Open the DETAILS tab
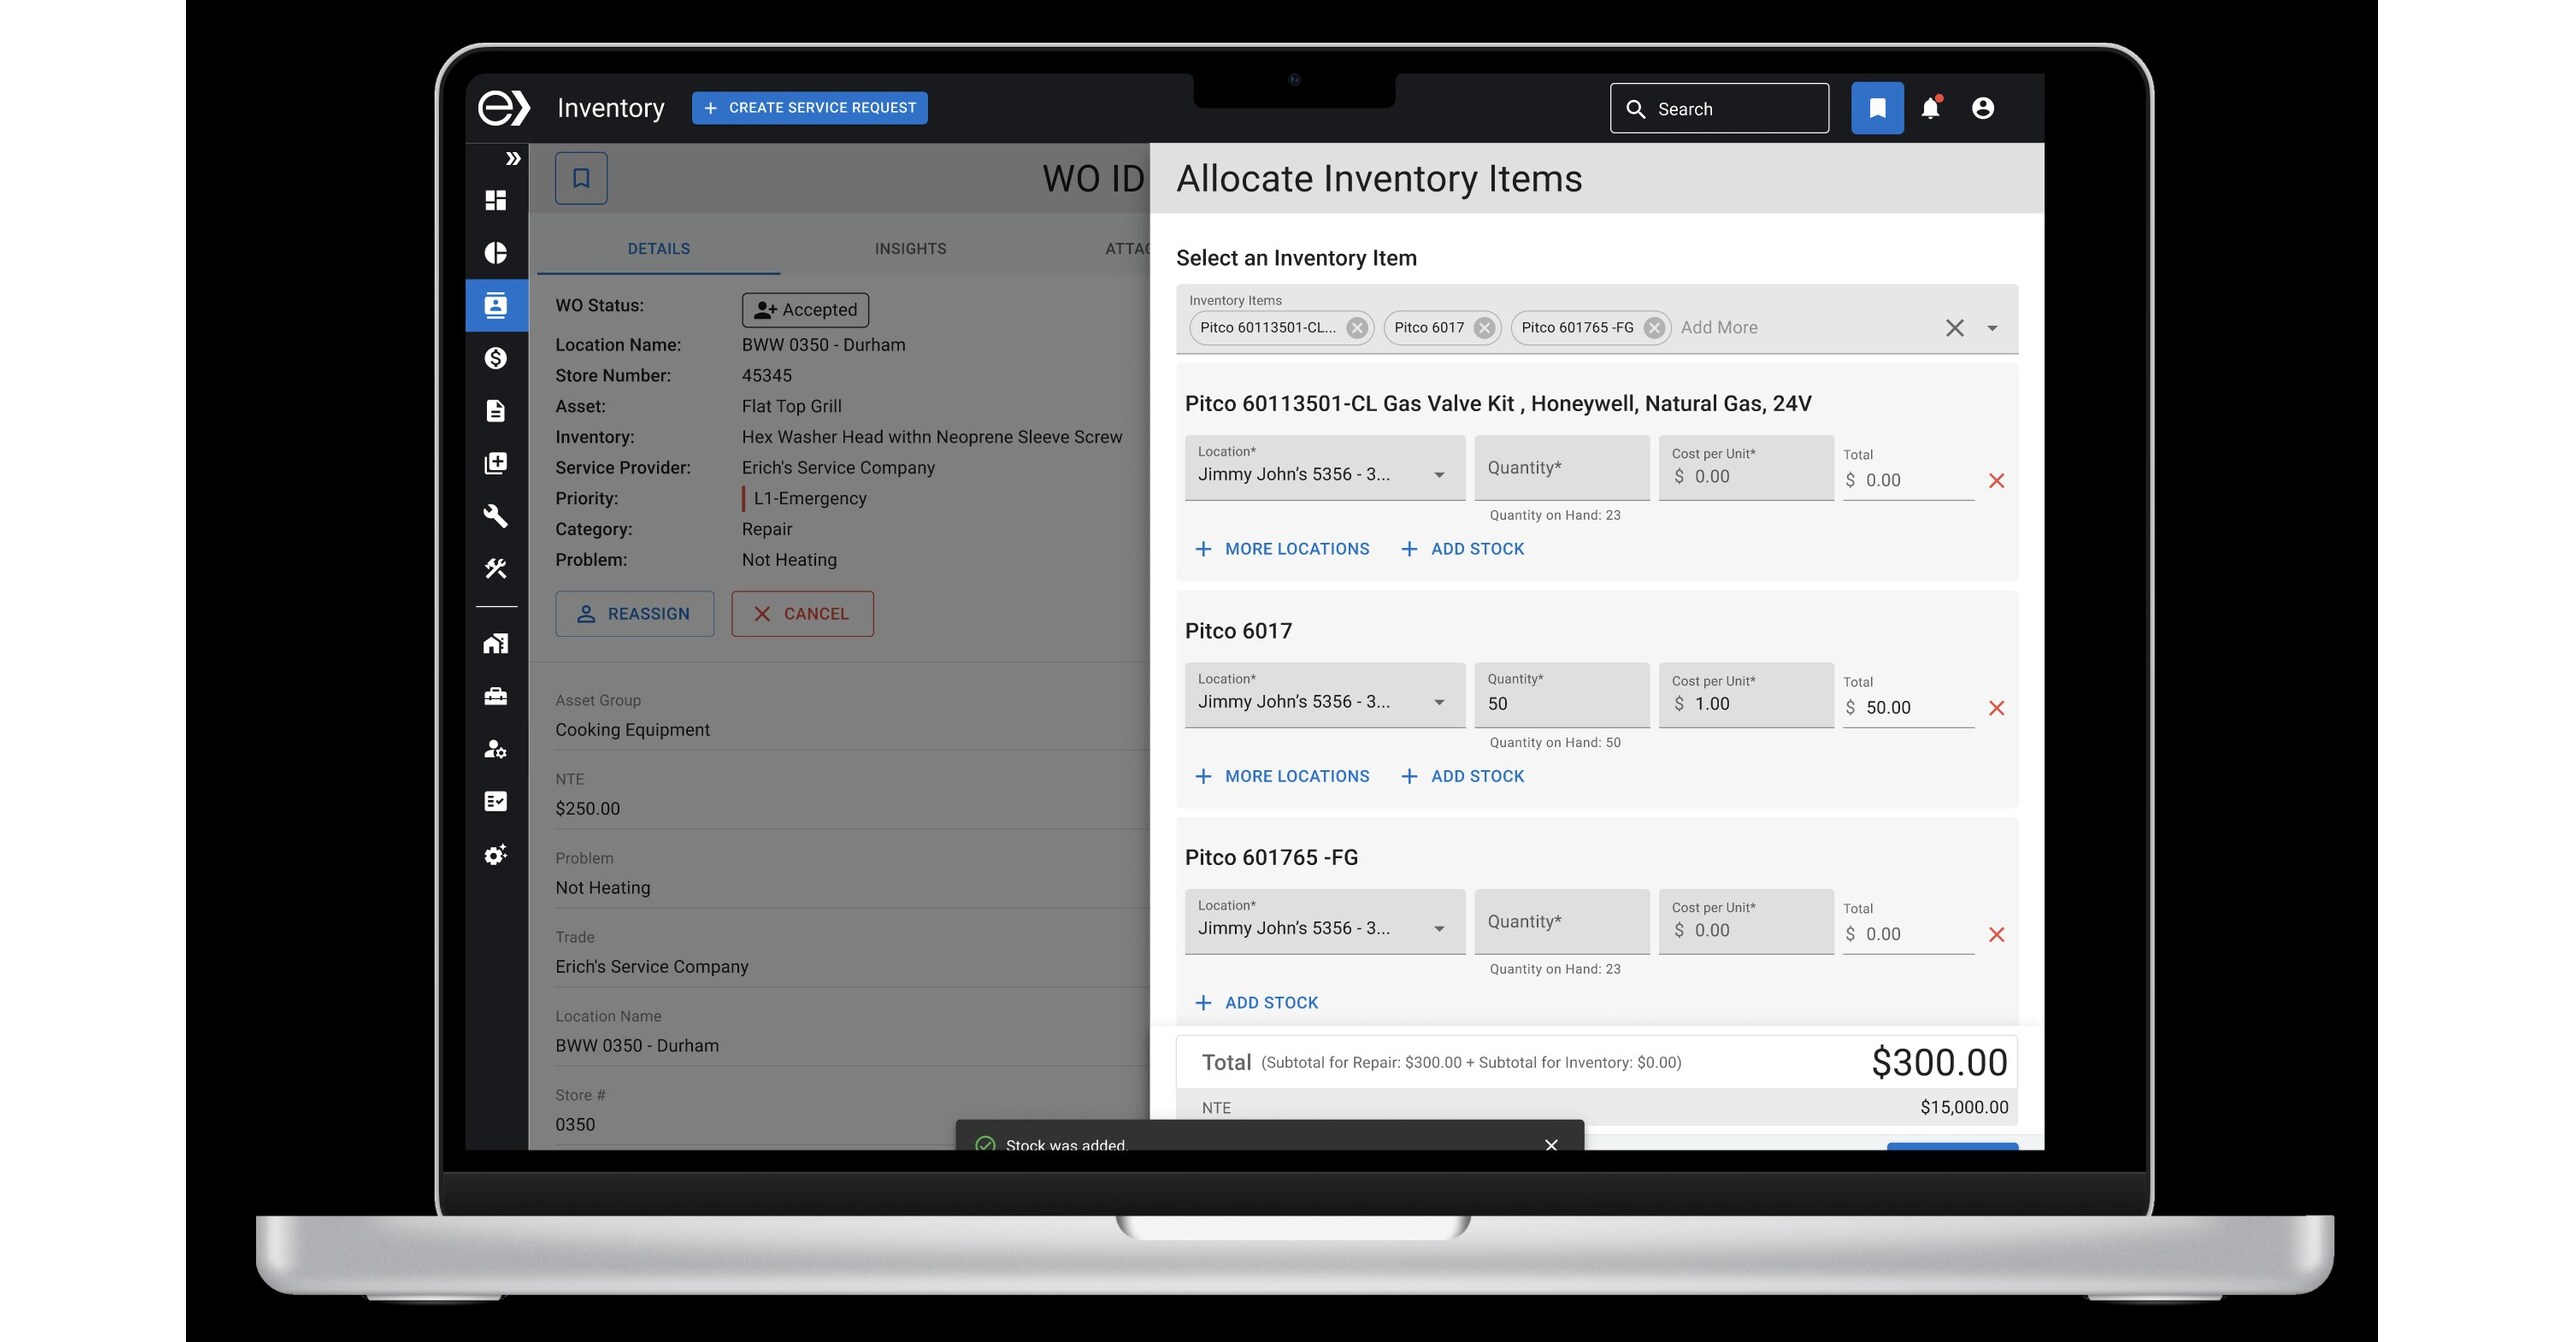Viewport: 2564px width, 1342px height. [x=658, y=248]
